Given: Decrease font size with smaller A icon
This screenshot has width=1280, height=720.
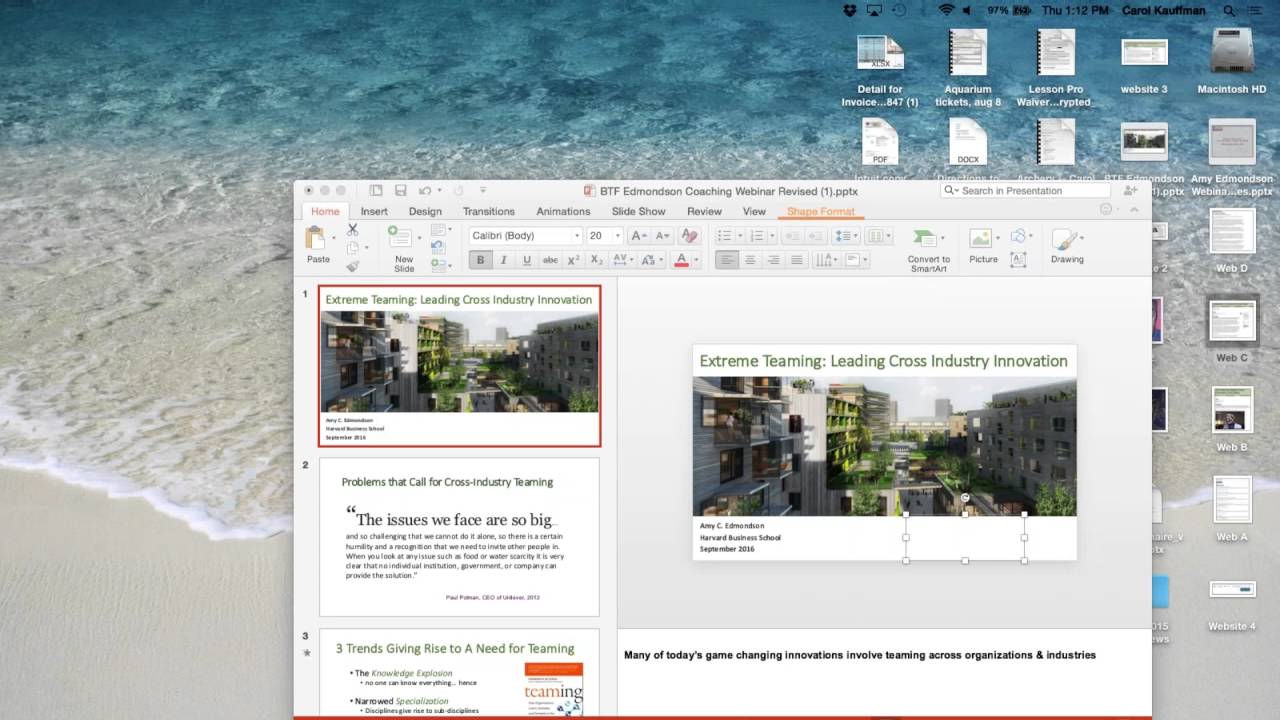Looking at the screenshot, I should 662,236.
